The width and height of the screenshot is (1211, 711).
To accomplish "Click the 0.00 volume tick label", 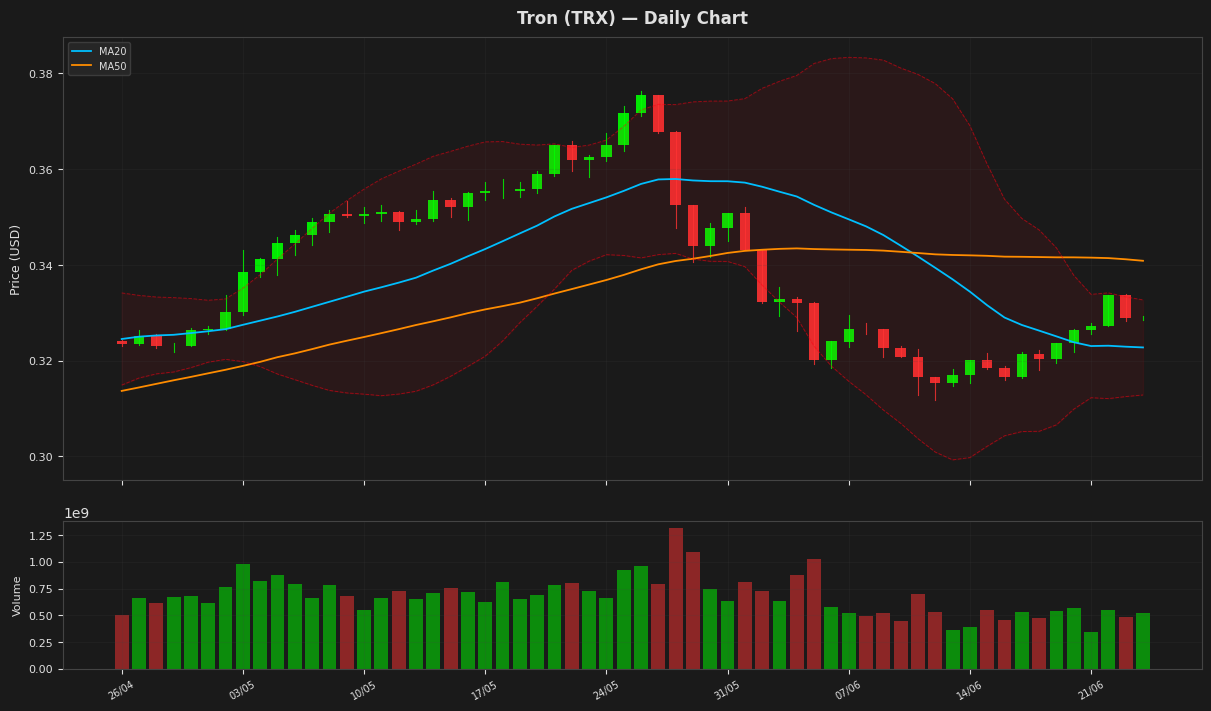I will coord(42,670).
